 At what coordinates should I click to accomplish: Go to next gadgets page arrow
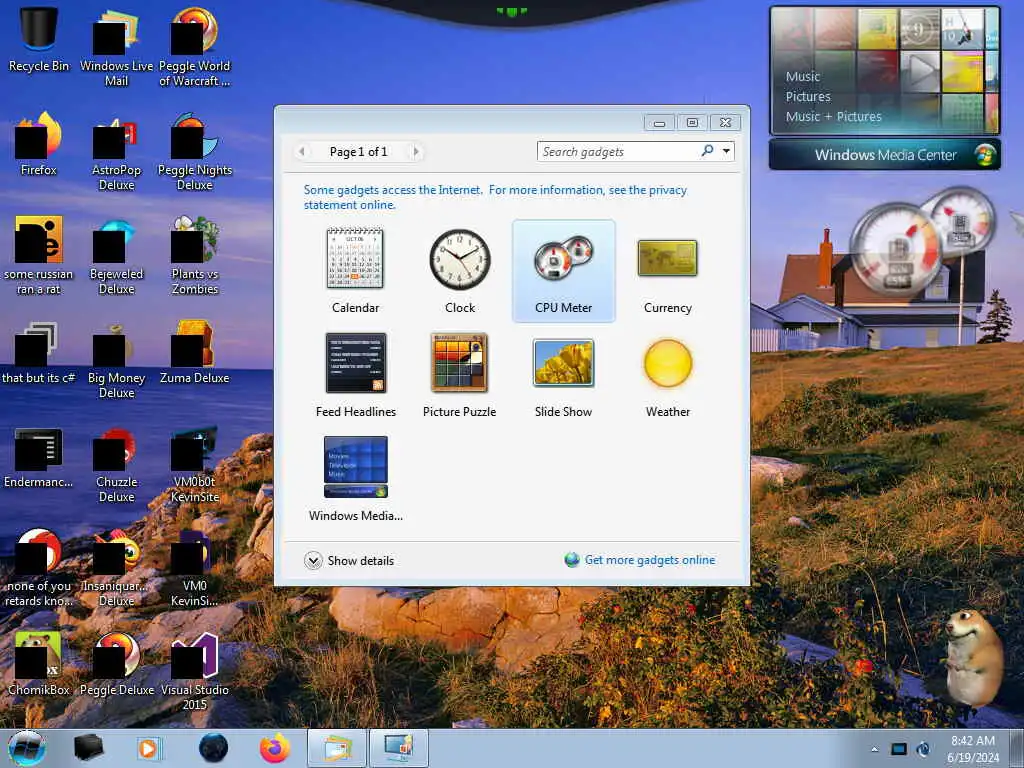coord(415,152)
